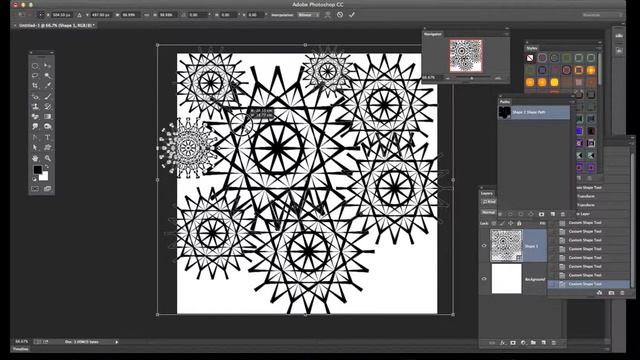Viewport: 640px width, 360px height.
Task: Select the Zoom tool in toolbox
Action: point(47,158)
